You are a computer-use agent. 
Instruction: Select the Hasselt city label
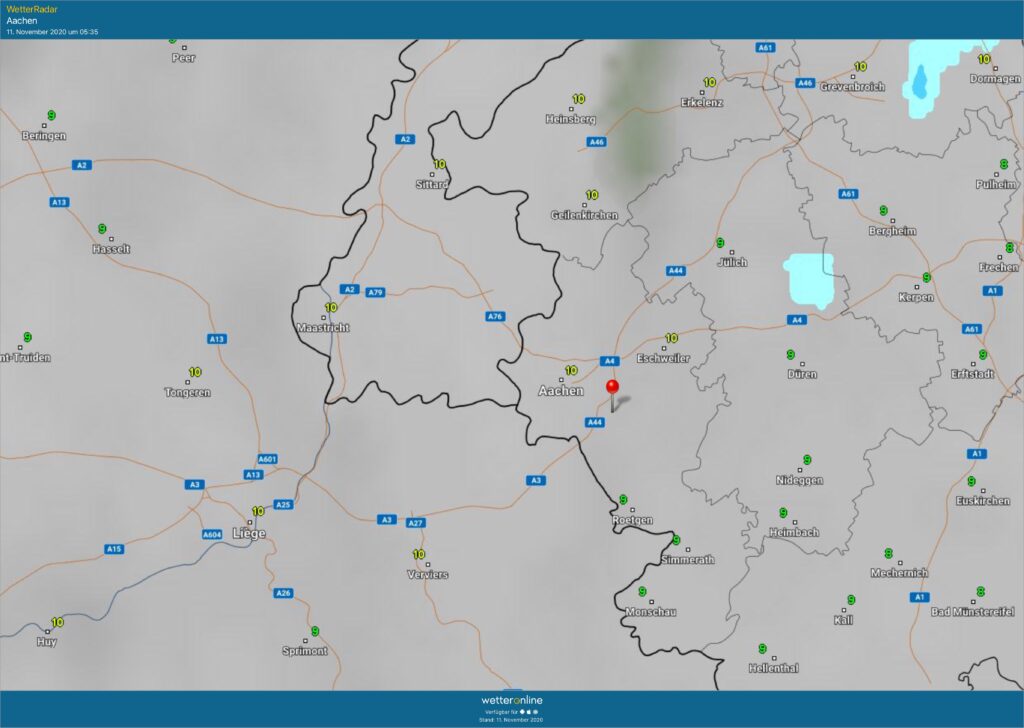112,249
